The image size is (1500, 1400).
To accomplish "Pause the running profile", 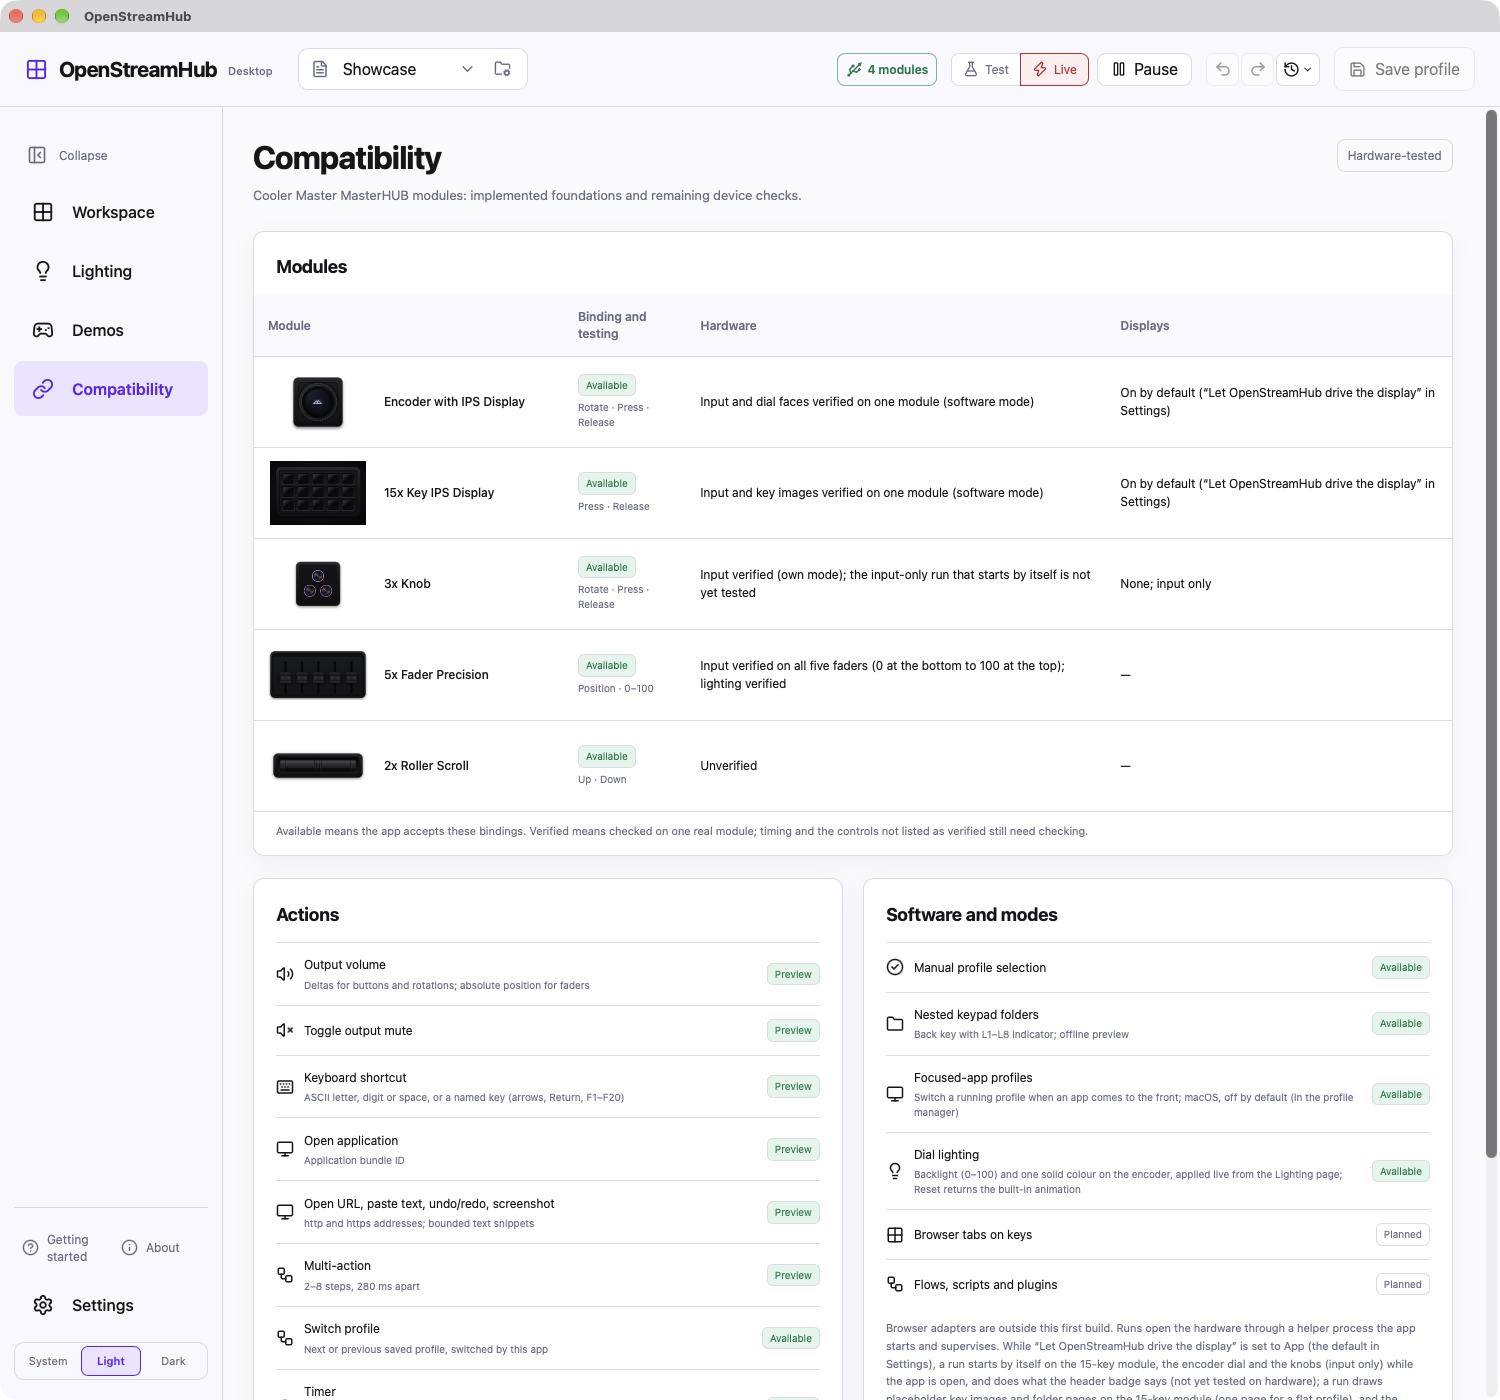I will (1144, 69).
